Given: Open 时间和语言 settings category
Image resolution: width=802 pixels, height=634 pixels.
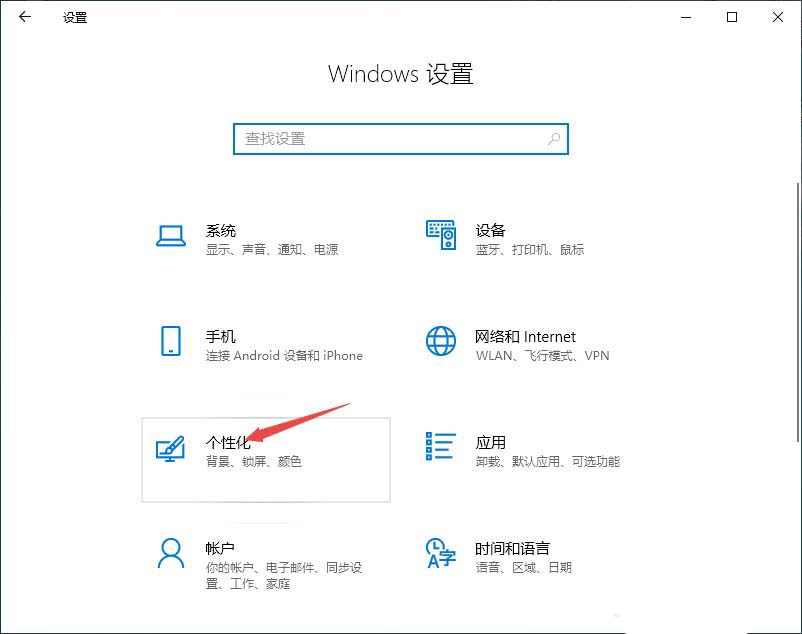Looking at the screenshot, I should [513, 549].
